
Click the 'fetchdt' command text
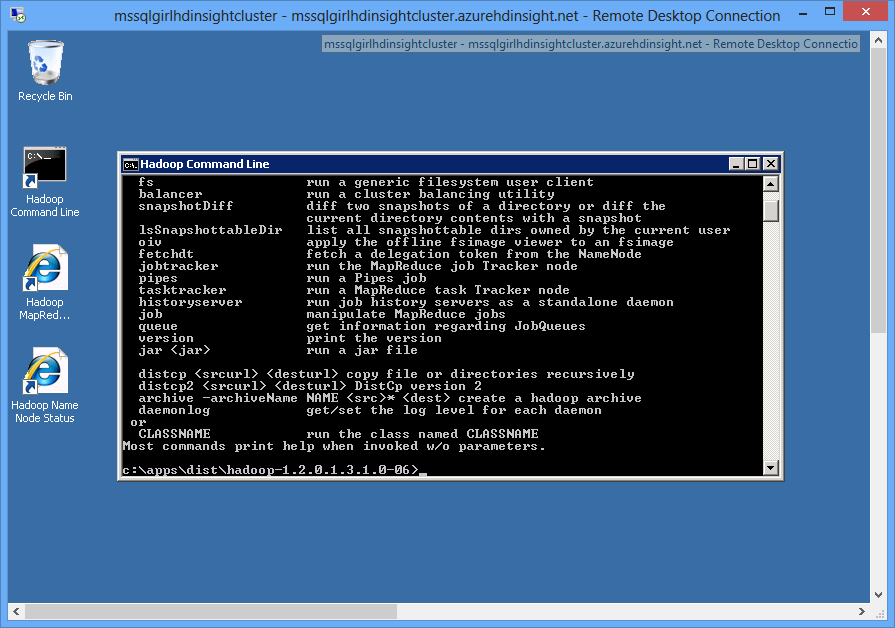166,254
